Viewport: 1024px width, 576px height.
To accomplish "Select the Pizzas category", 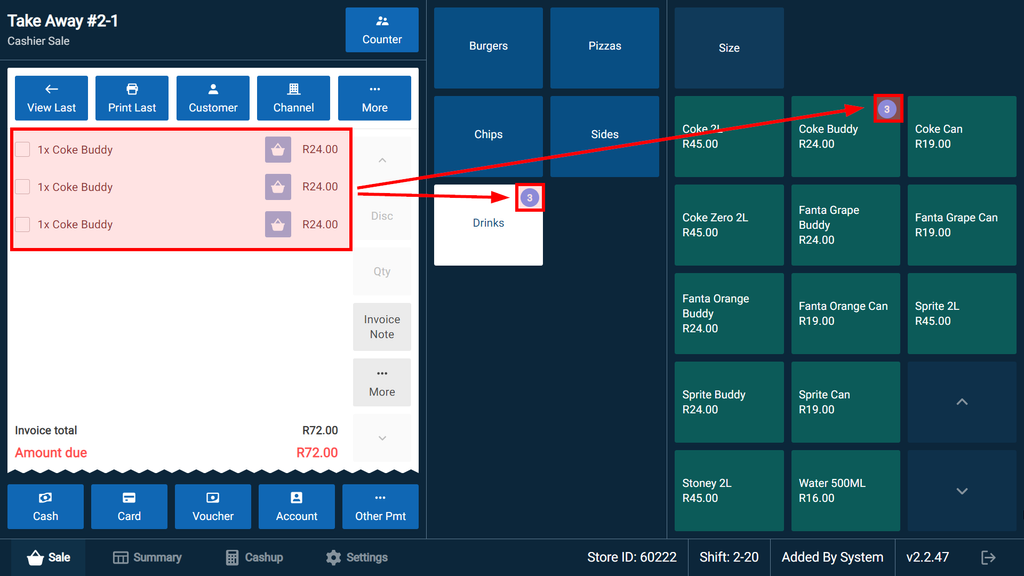I will pos(605,48).
